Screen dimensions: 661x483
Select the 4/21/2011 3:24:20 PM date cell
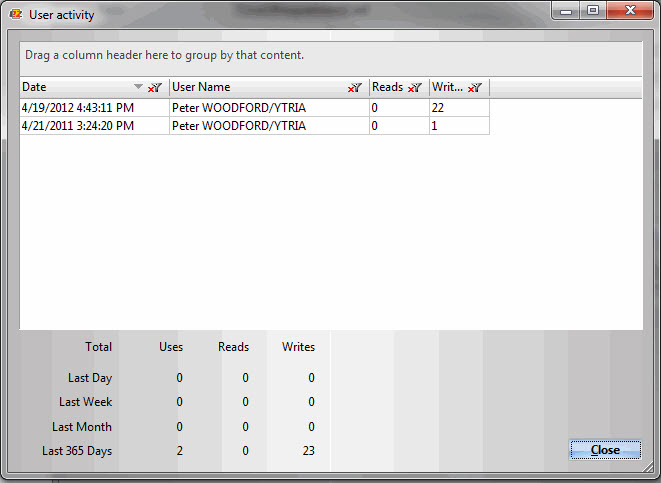point(94,126)
